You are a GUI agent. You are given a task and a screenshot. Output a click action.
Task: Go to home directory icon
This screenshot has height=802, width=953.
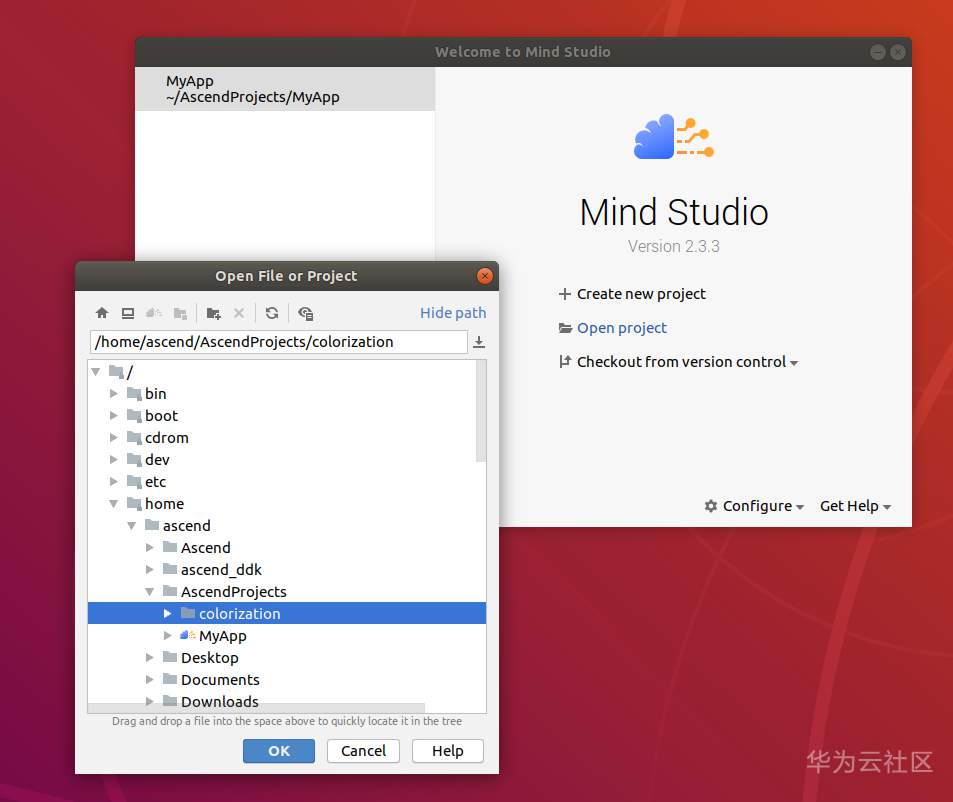101,313
